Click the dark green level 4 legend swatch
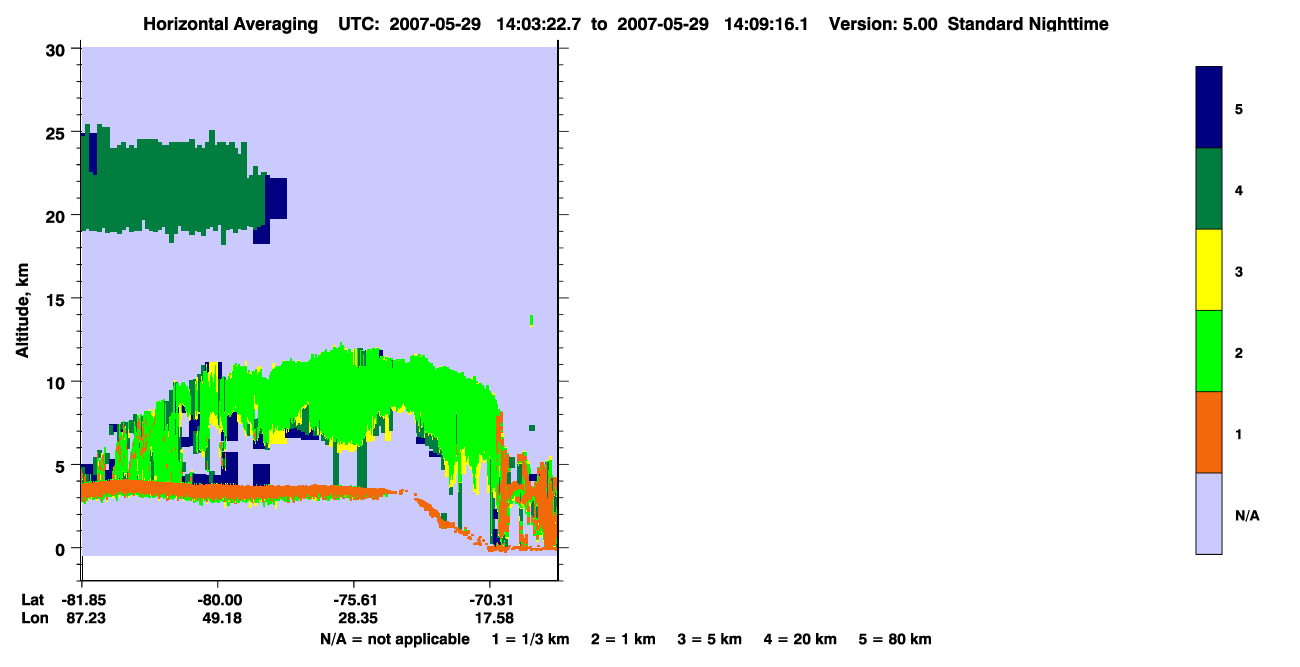Screen dimensions: 1300x667 click(x=1209, y=189)
